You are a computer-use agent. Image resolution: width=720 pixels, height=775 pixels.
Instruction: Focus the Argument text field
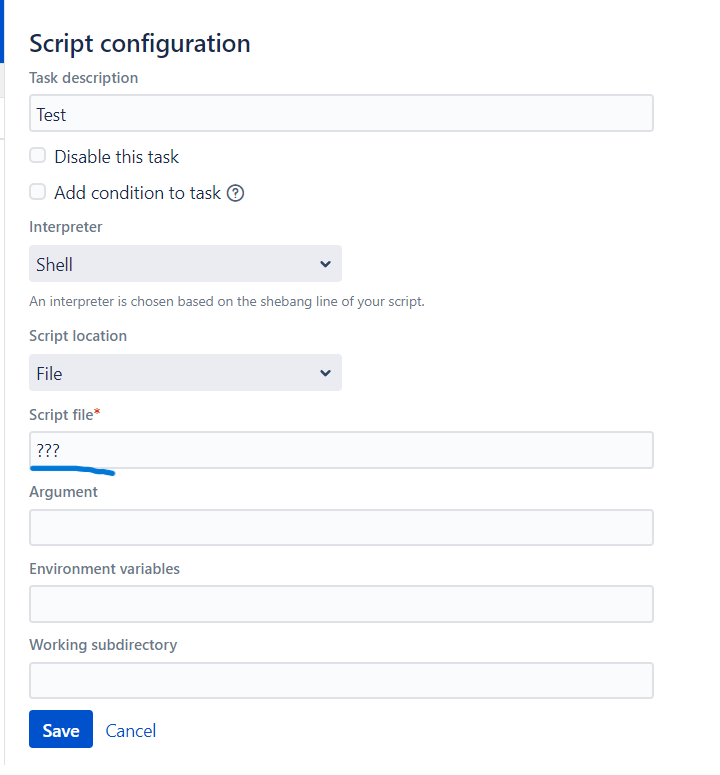[x=341, y=528]
